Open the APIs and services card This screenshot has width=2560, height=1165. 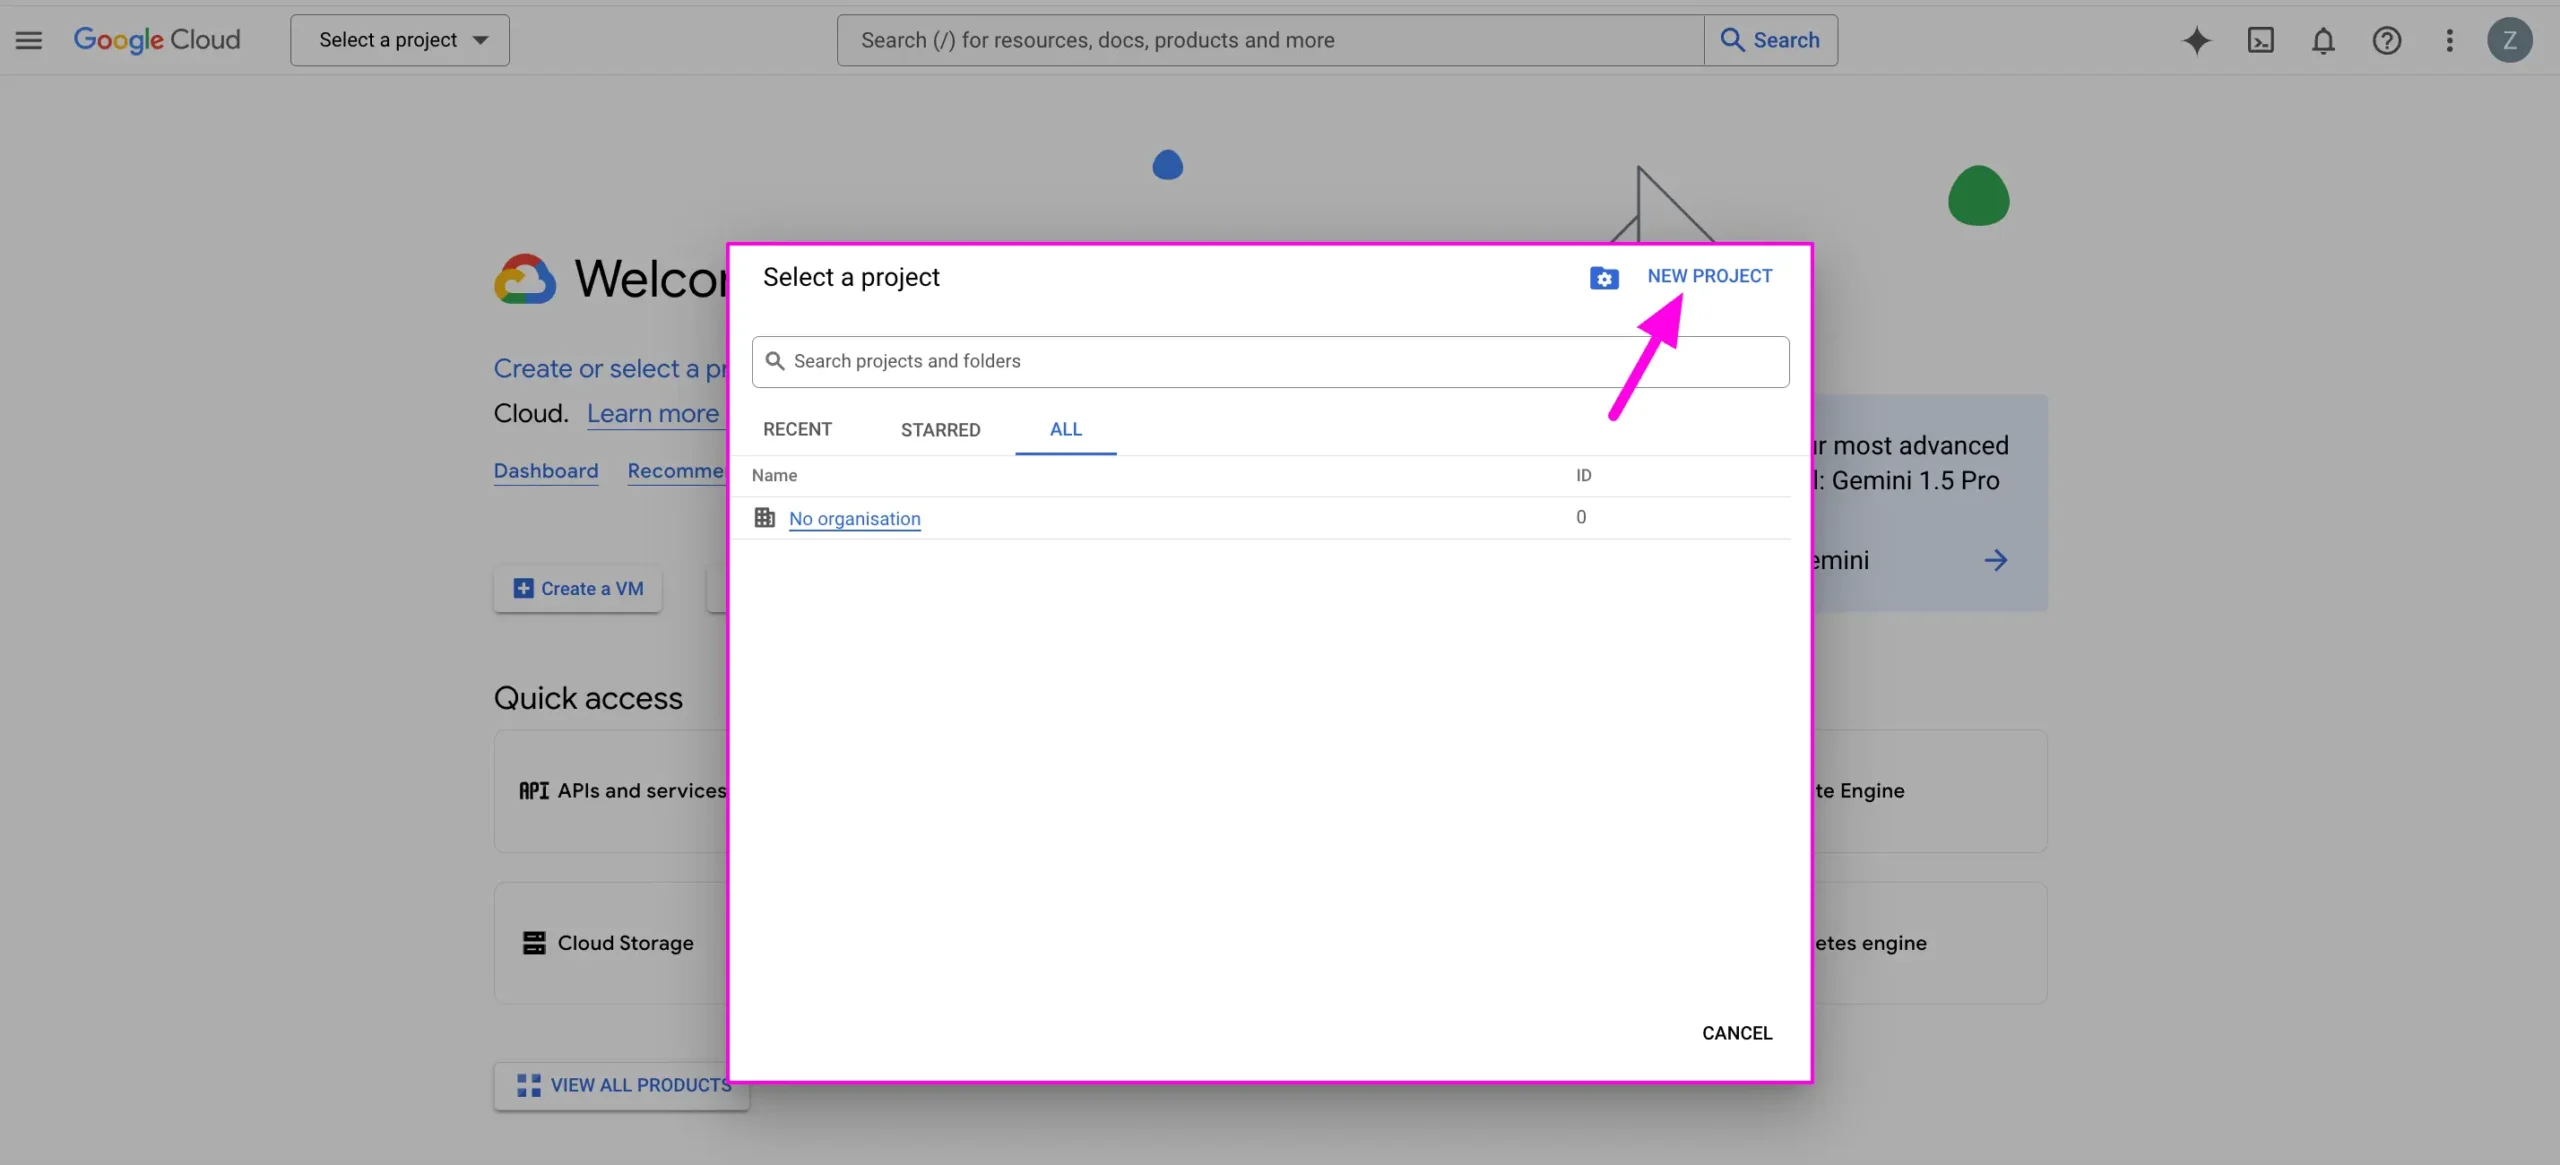(x=612, y=791)
